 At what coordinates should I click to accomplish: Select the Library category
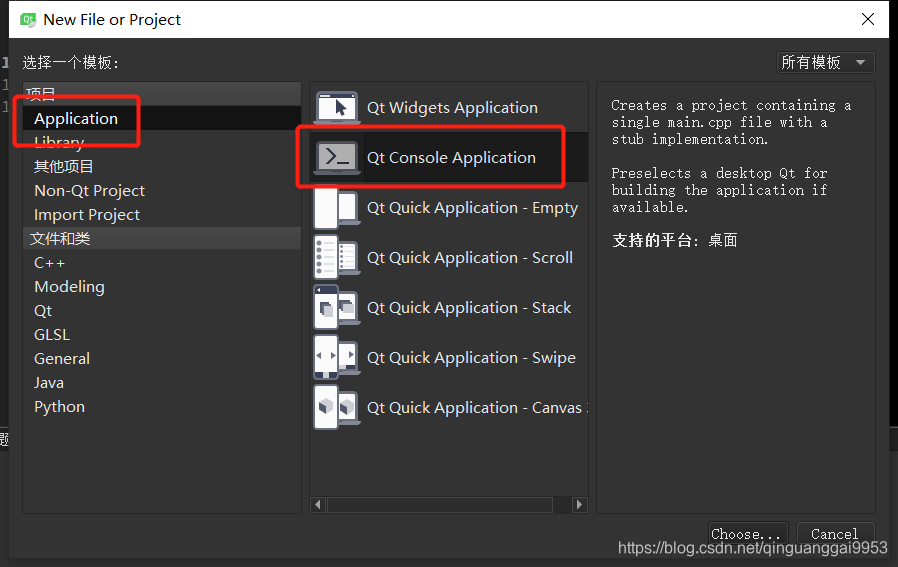point(162,143)
